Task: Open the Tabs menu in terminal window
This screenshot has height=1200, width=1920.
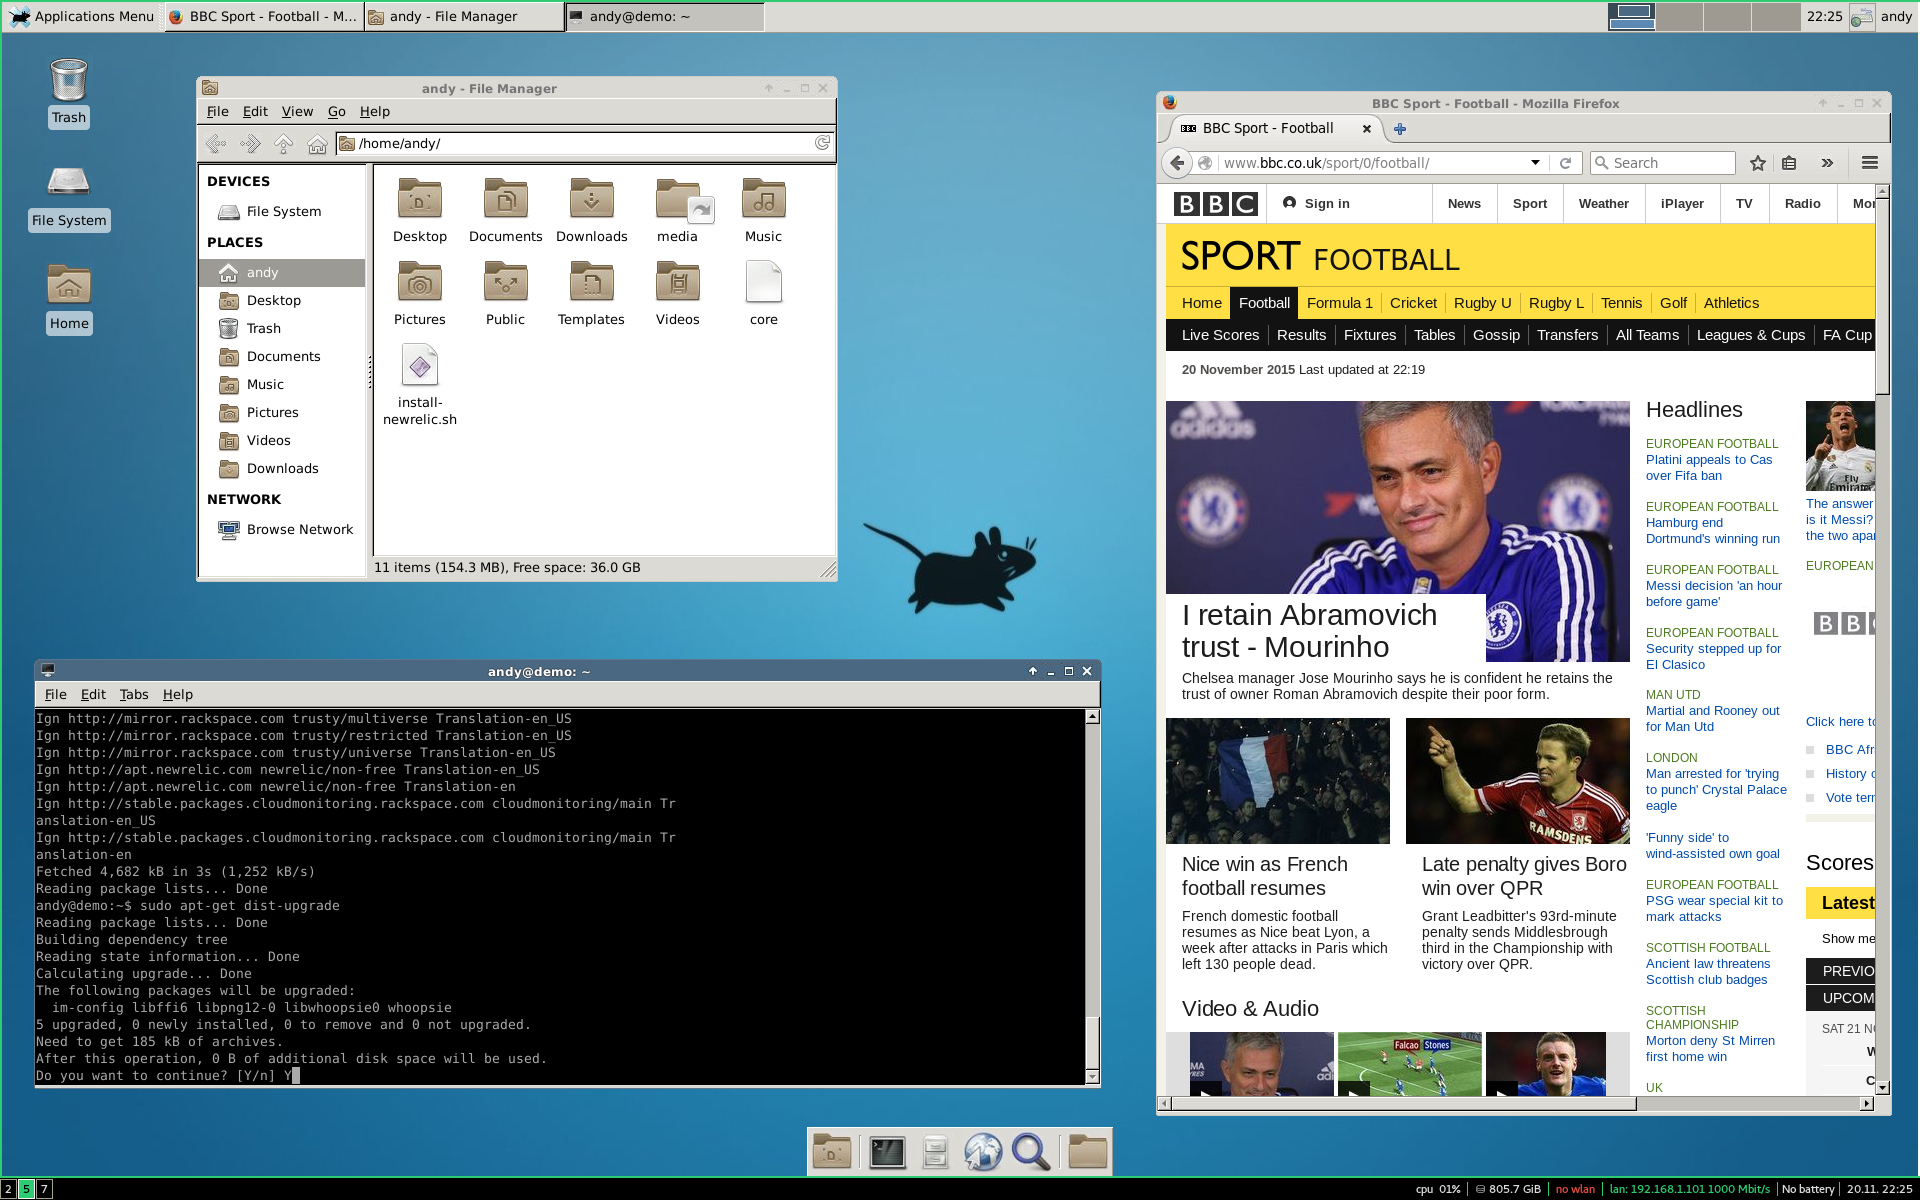Action: [134, 694]
